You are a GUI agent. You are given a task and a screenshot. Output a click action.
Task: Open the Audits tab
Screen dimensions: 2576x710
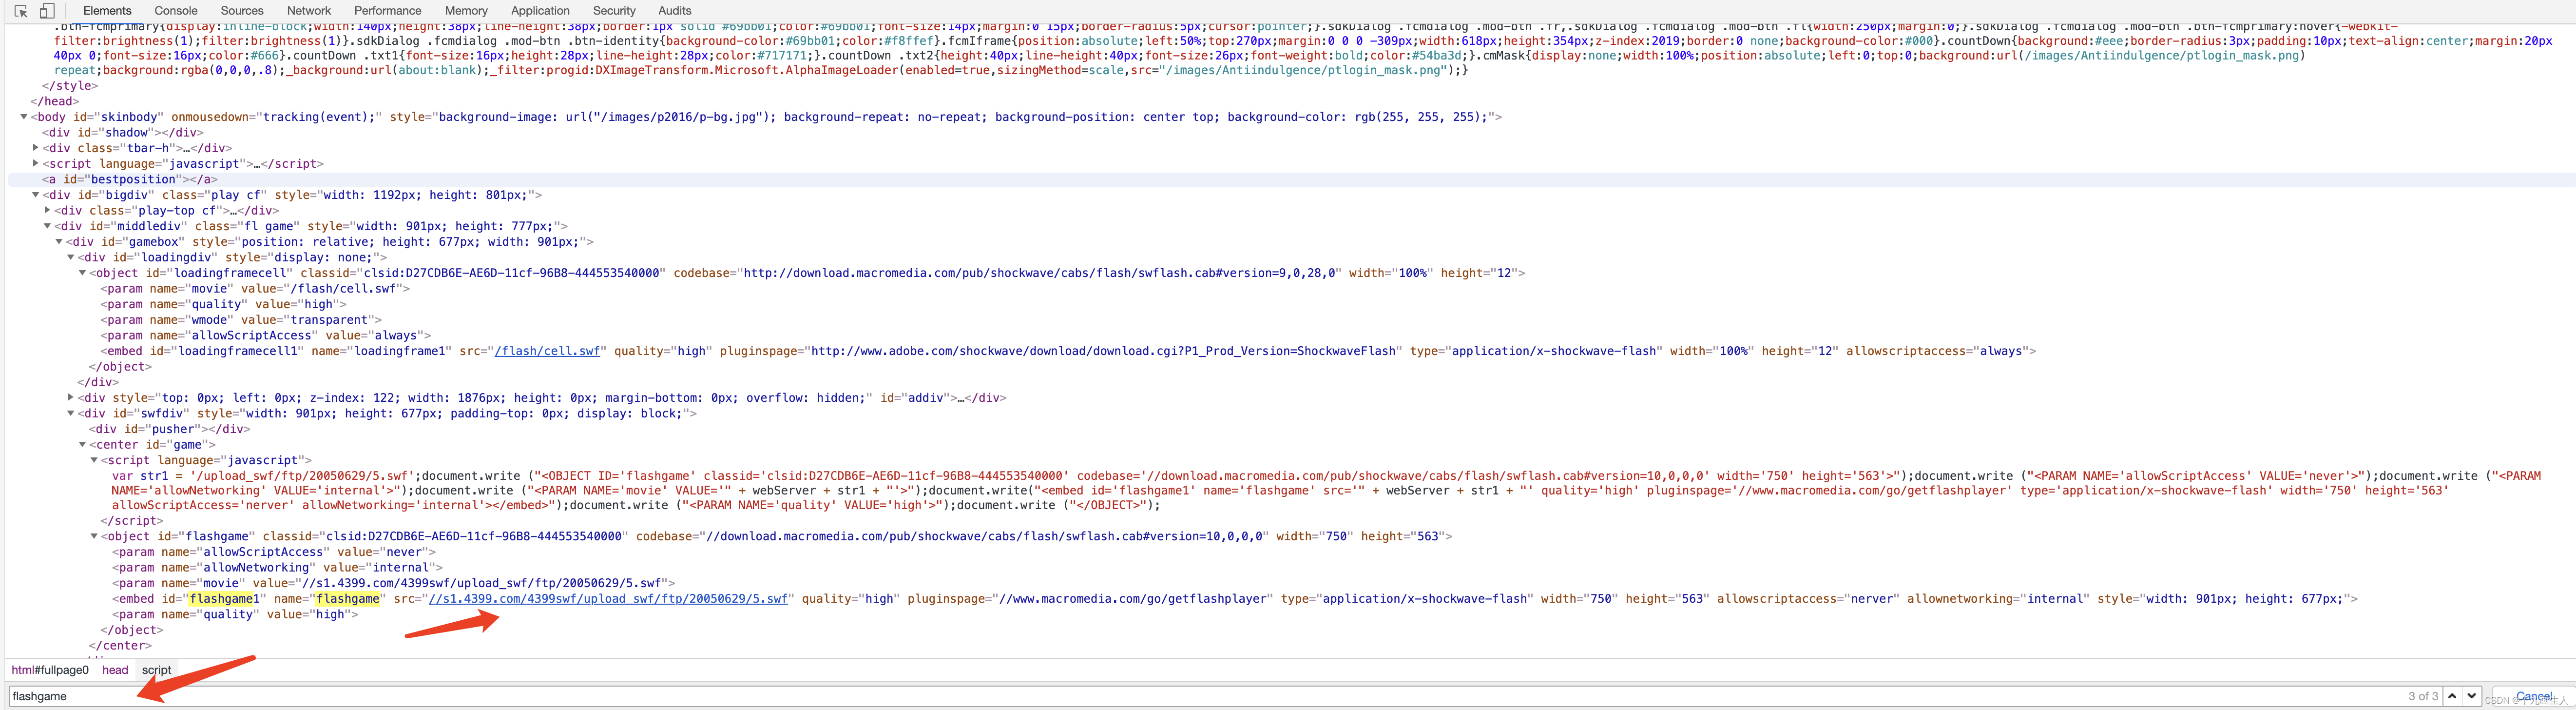[x=674, y=11]
